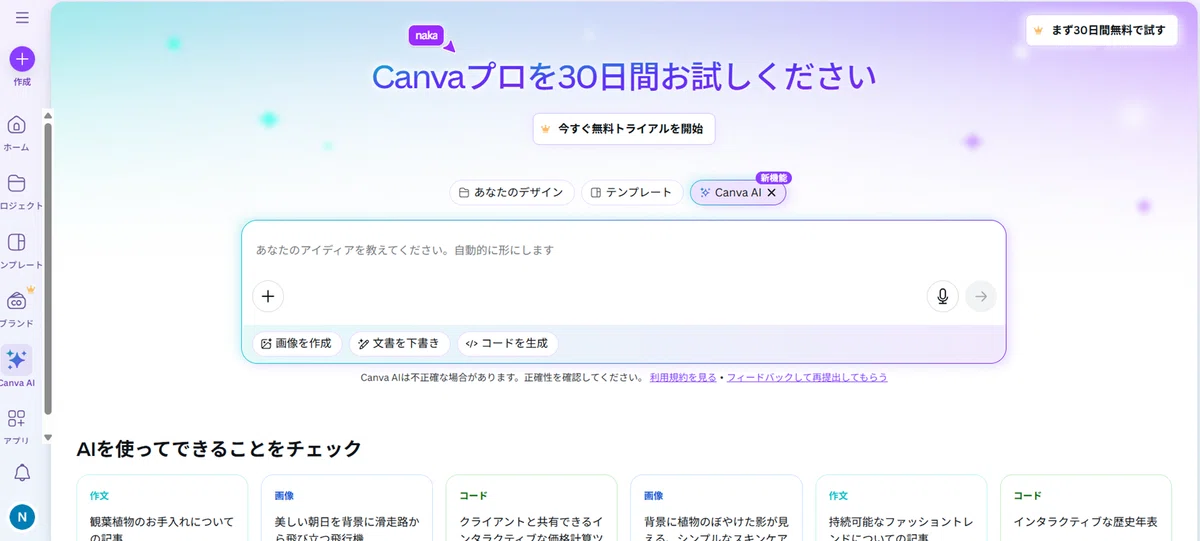Select Canva AI in sidebar
1200x541 pixels.
(16, 367)
